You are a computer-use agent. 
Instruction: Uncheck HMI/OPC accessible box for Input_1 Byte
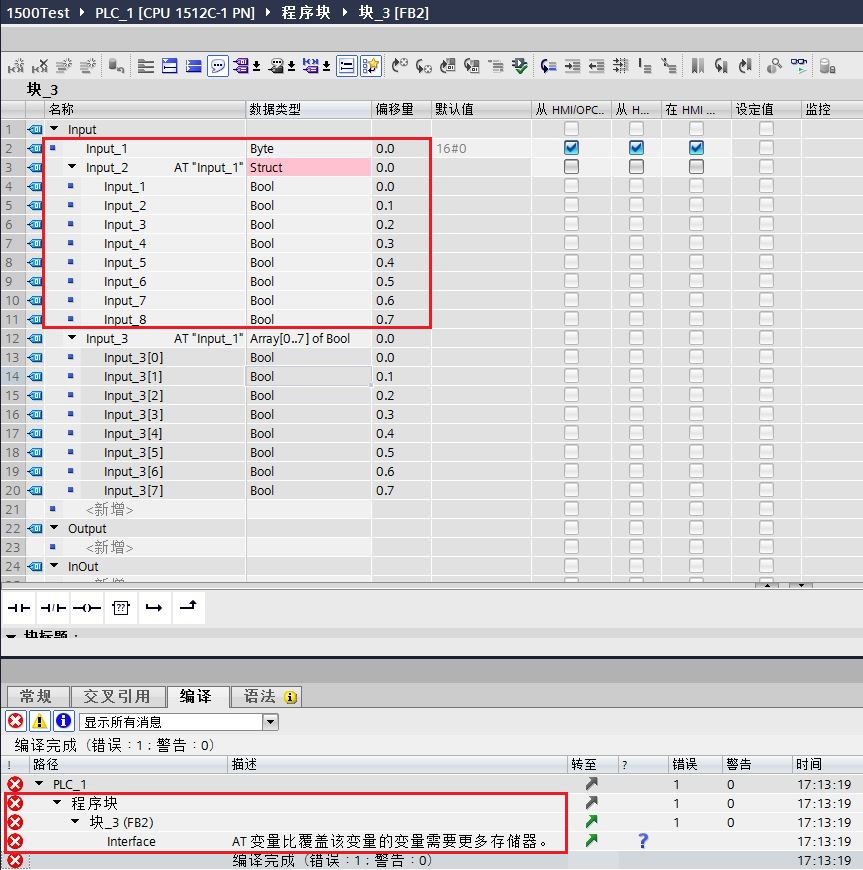(x=571, y=148)
